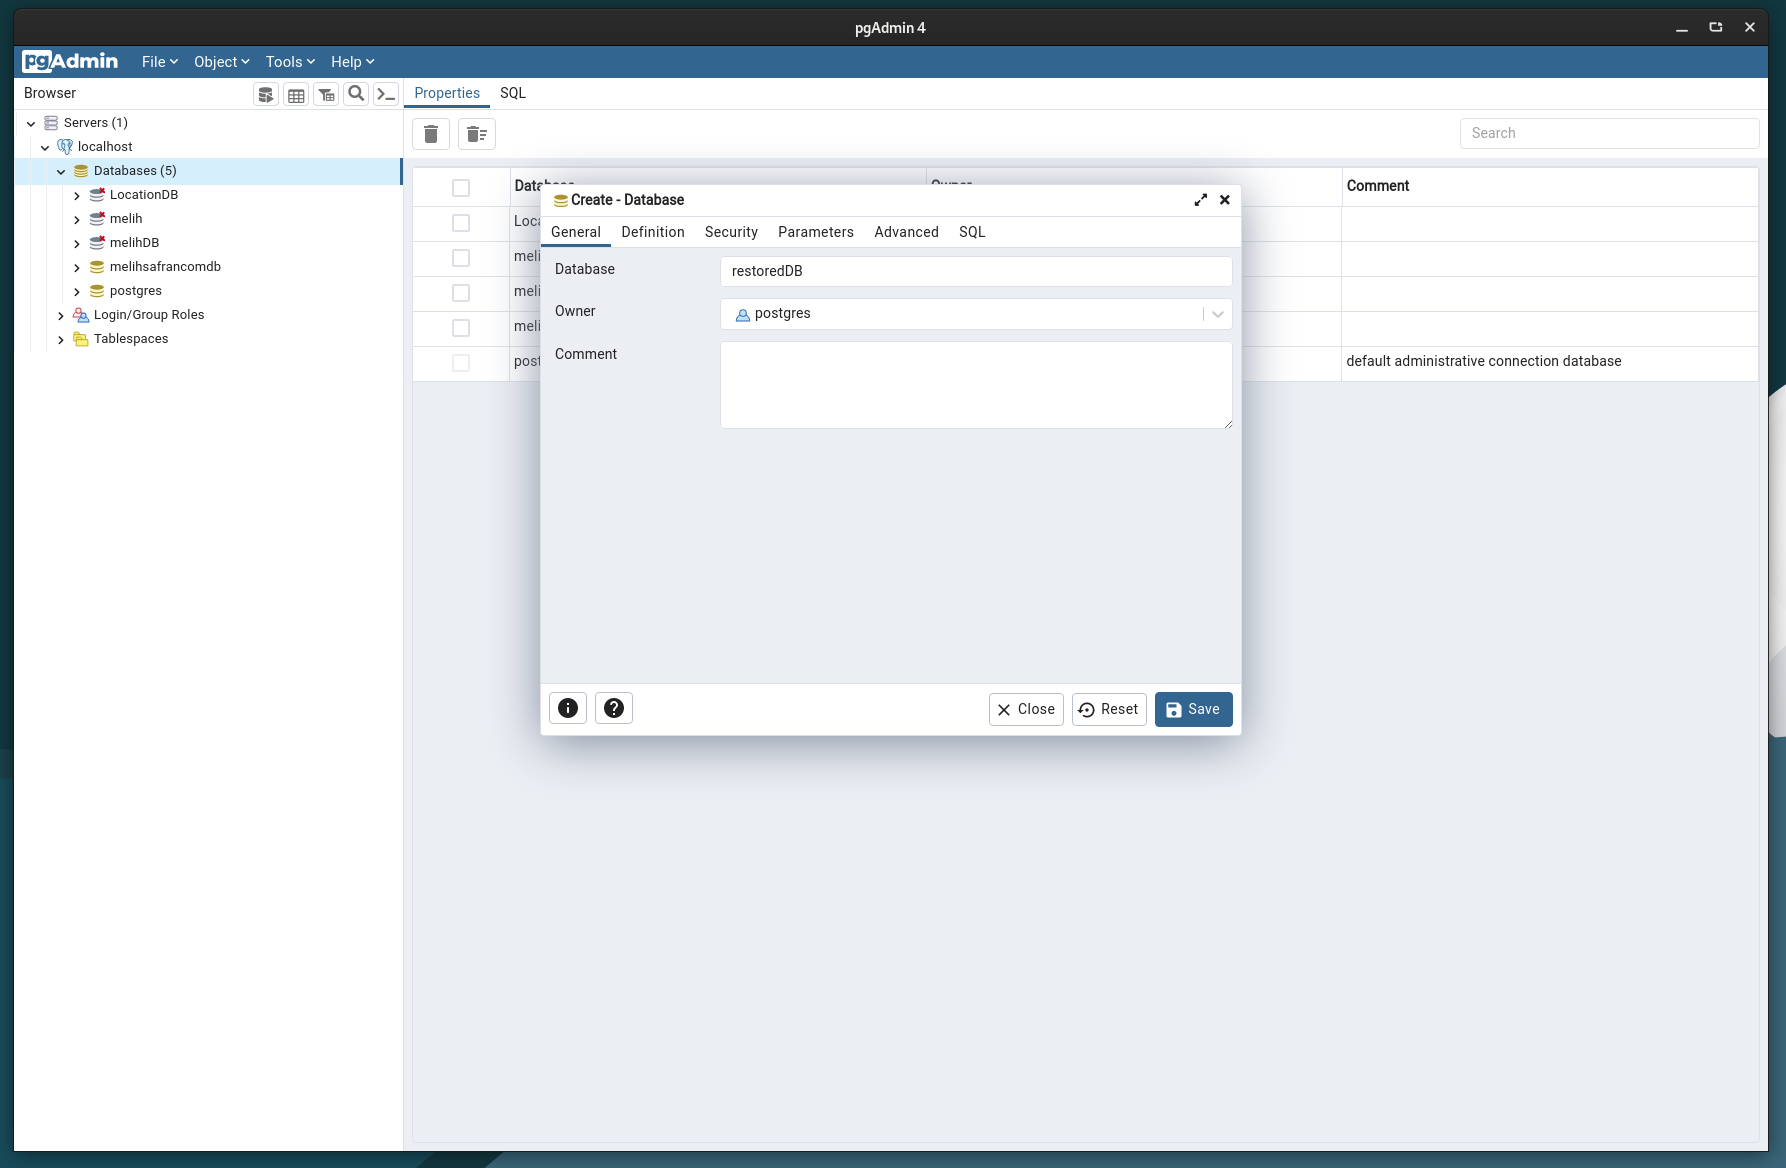Expand the postgres database tree node

tap(77, 292)
